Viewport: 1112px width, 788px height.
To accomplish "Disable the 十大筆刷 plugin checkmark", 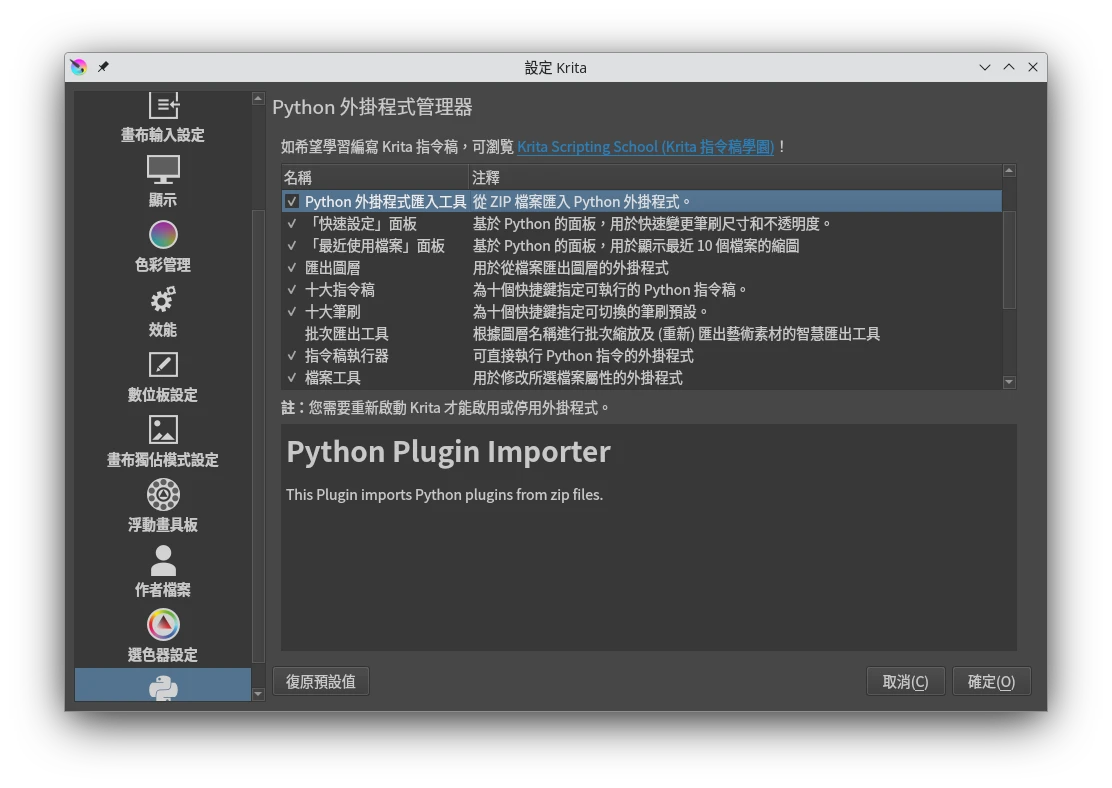I will (x=292, y=312).
